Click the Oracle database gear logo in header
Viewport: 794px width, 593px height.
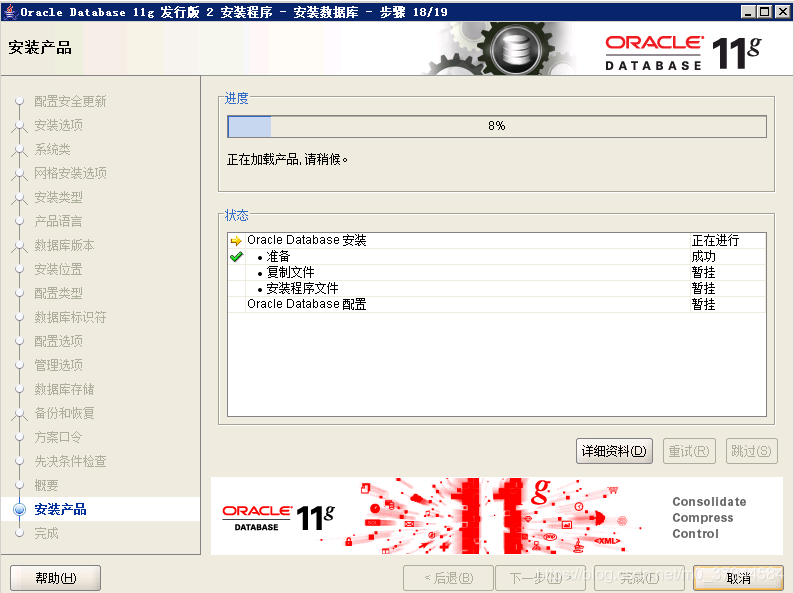tap(515, 50)
